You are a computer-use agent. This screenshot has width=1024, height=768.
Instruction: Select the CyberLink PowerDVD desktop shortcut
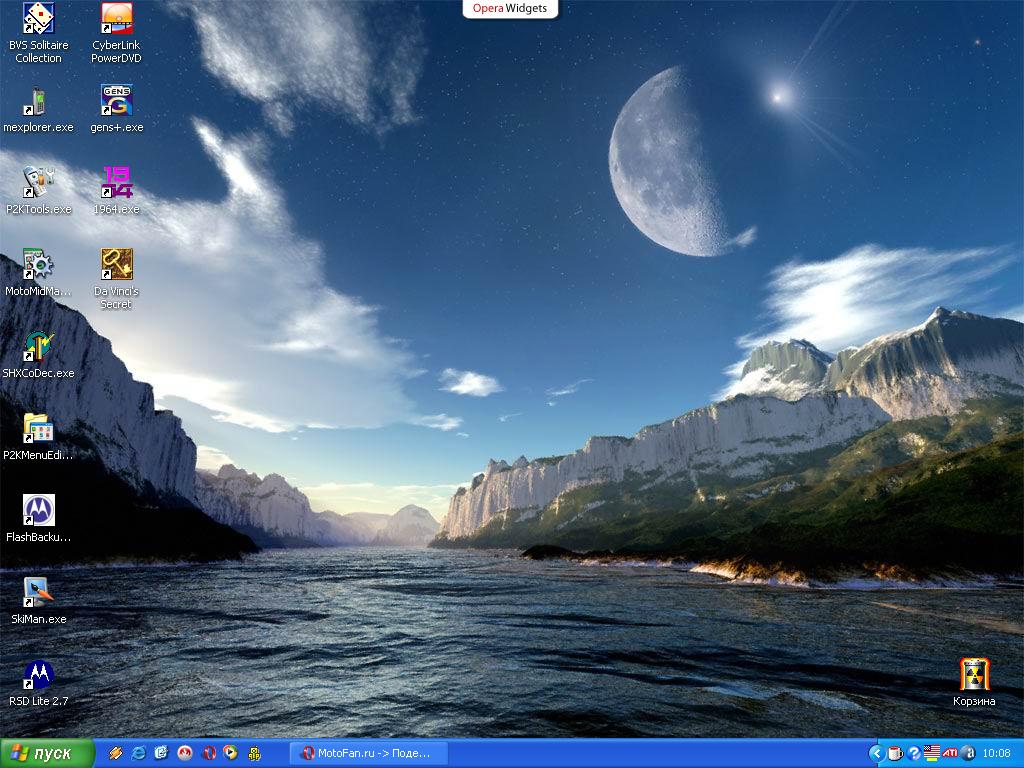coord(116,33)
